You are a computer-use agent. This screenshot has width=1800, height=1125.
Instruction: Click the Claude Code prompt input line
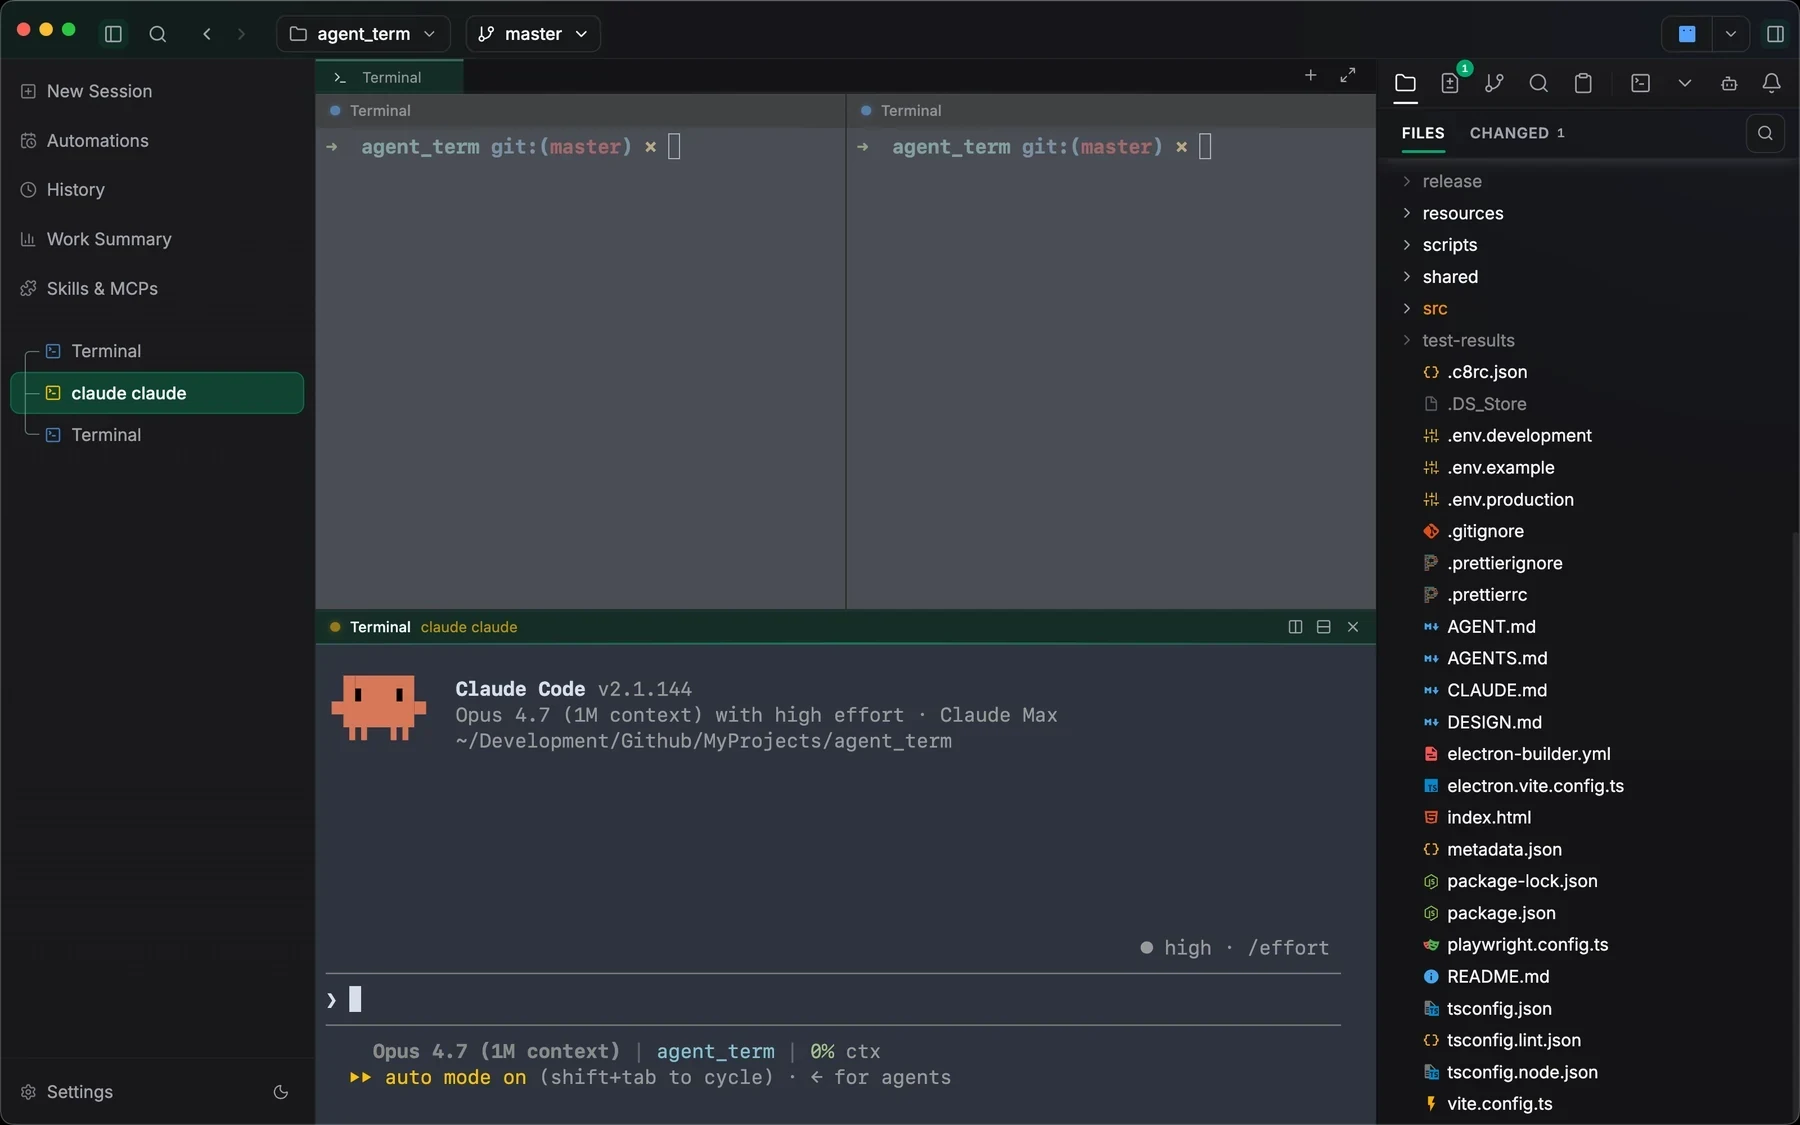[833, 999]
